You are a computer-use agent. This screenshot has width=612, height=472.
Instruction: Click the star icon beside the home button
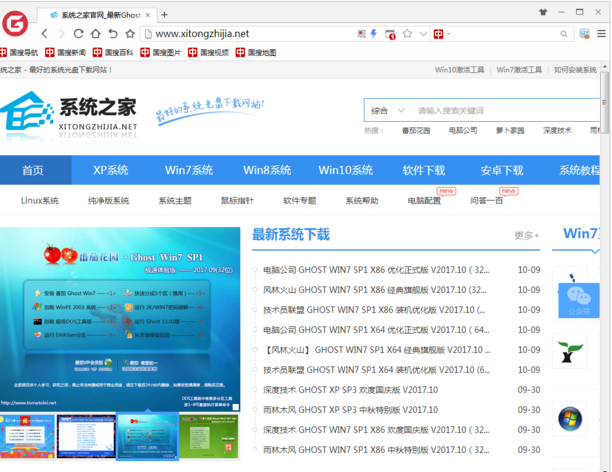130,34
